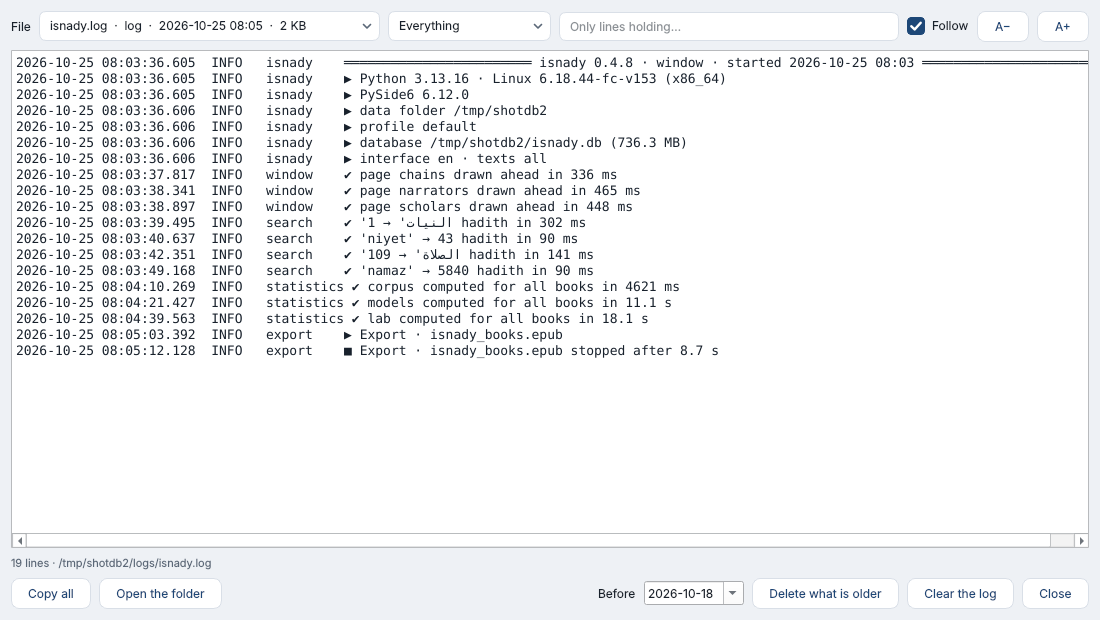Click the status text '19 lines · /tmp/shotdb2/logs/isnady.log'
1100x620 pixels.
point(111,563)
